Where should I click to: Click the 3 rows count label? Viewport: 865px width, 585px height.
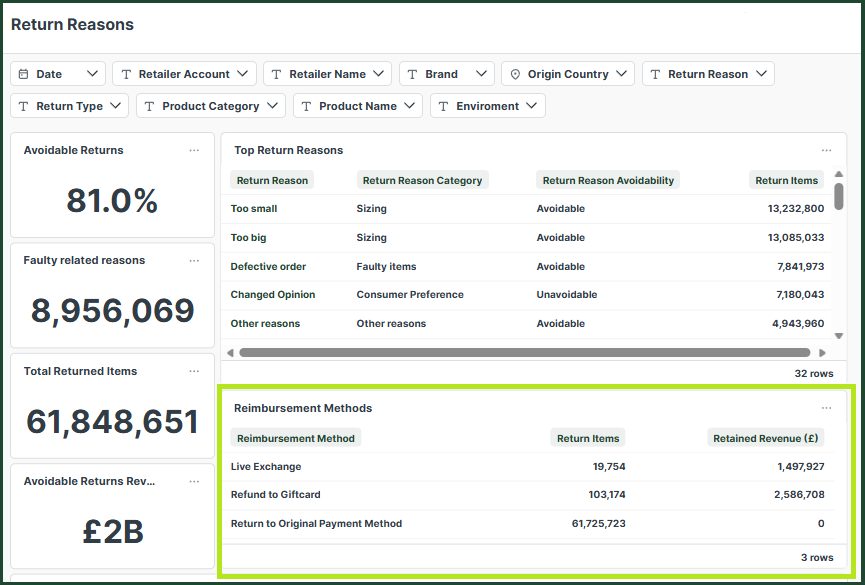tap(817, 557)
